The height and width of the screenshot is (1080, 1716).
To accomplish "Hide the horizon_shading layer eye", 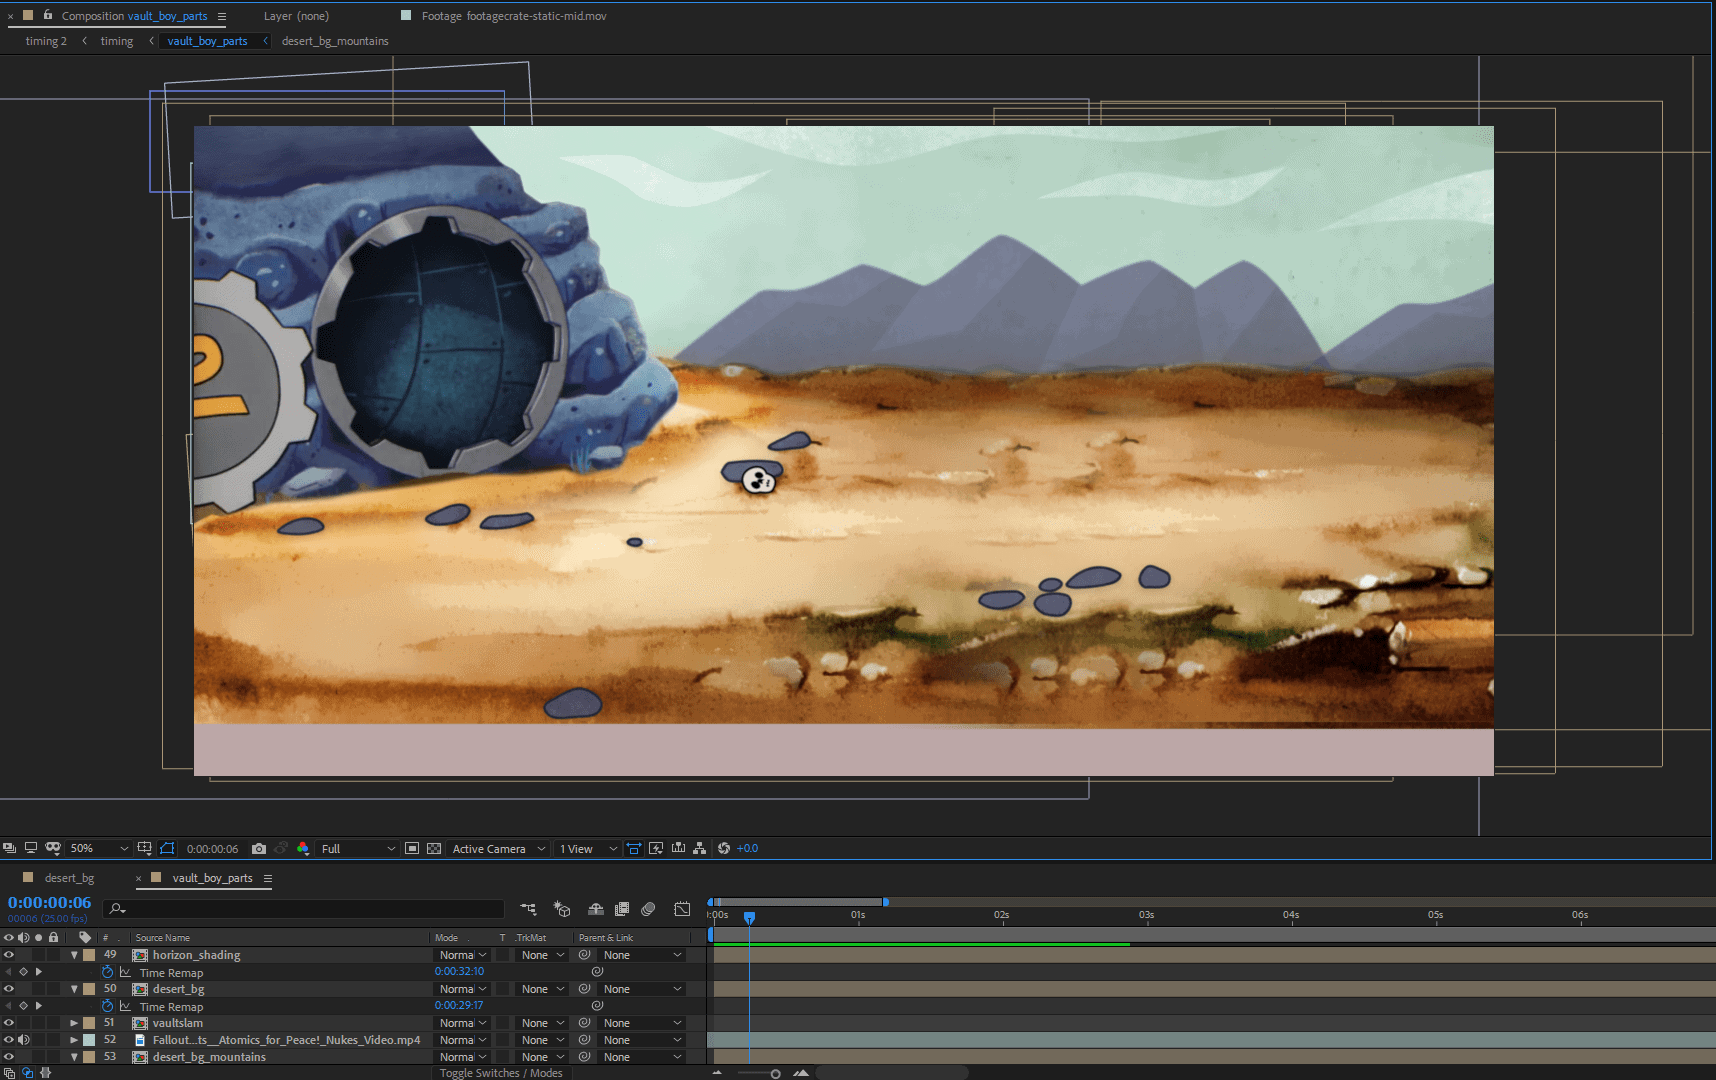I will pos(9,955).
